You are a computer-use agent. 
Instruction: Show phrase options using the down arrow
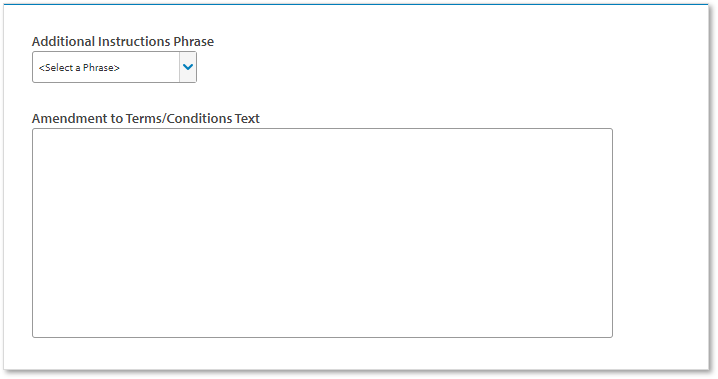[x=188, y=67]
